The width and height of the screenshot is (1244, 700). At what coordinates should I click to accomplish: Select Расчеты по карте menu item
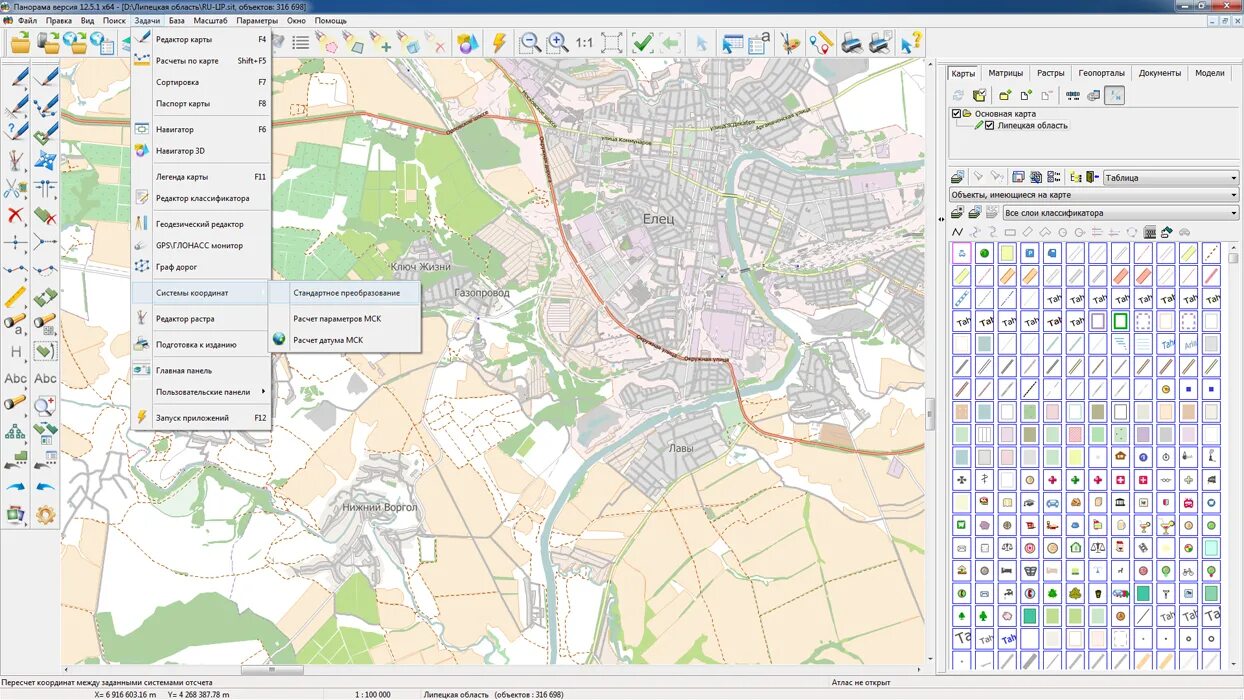coord(201,61)
